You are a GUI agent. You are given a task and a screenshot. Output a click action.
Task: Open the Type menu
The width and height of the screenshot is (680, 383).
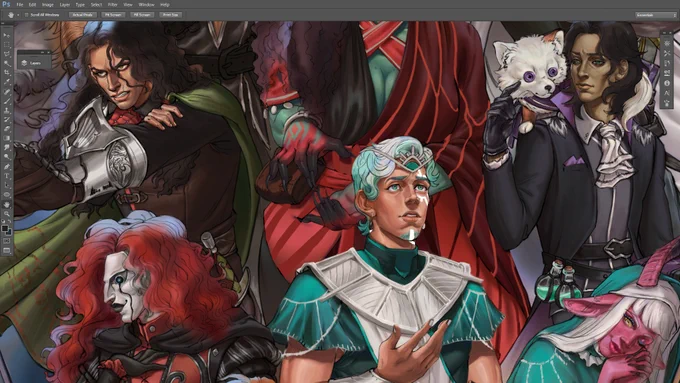tap(80, 5)
